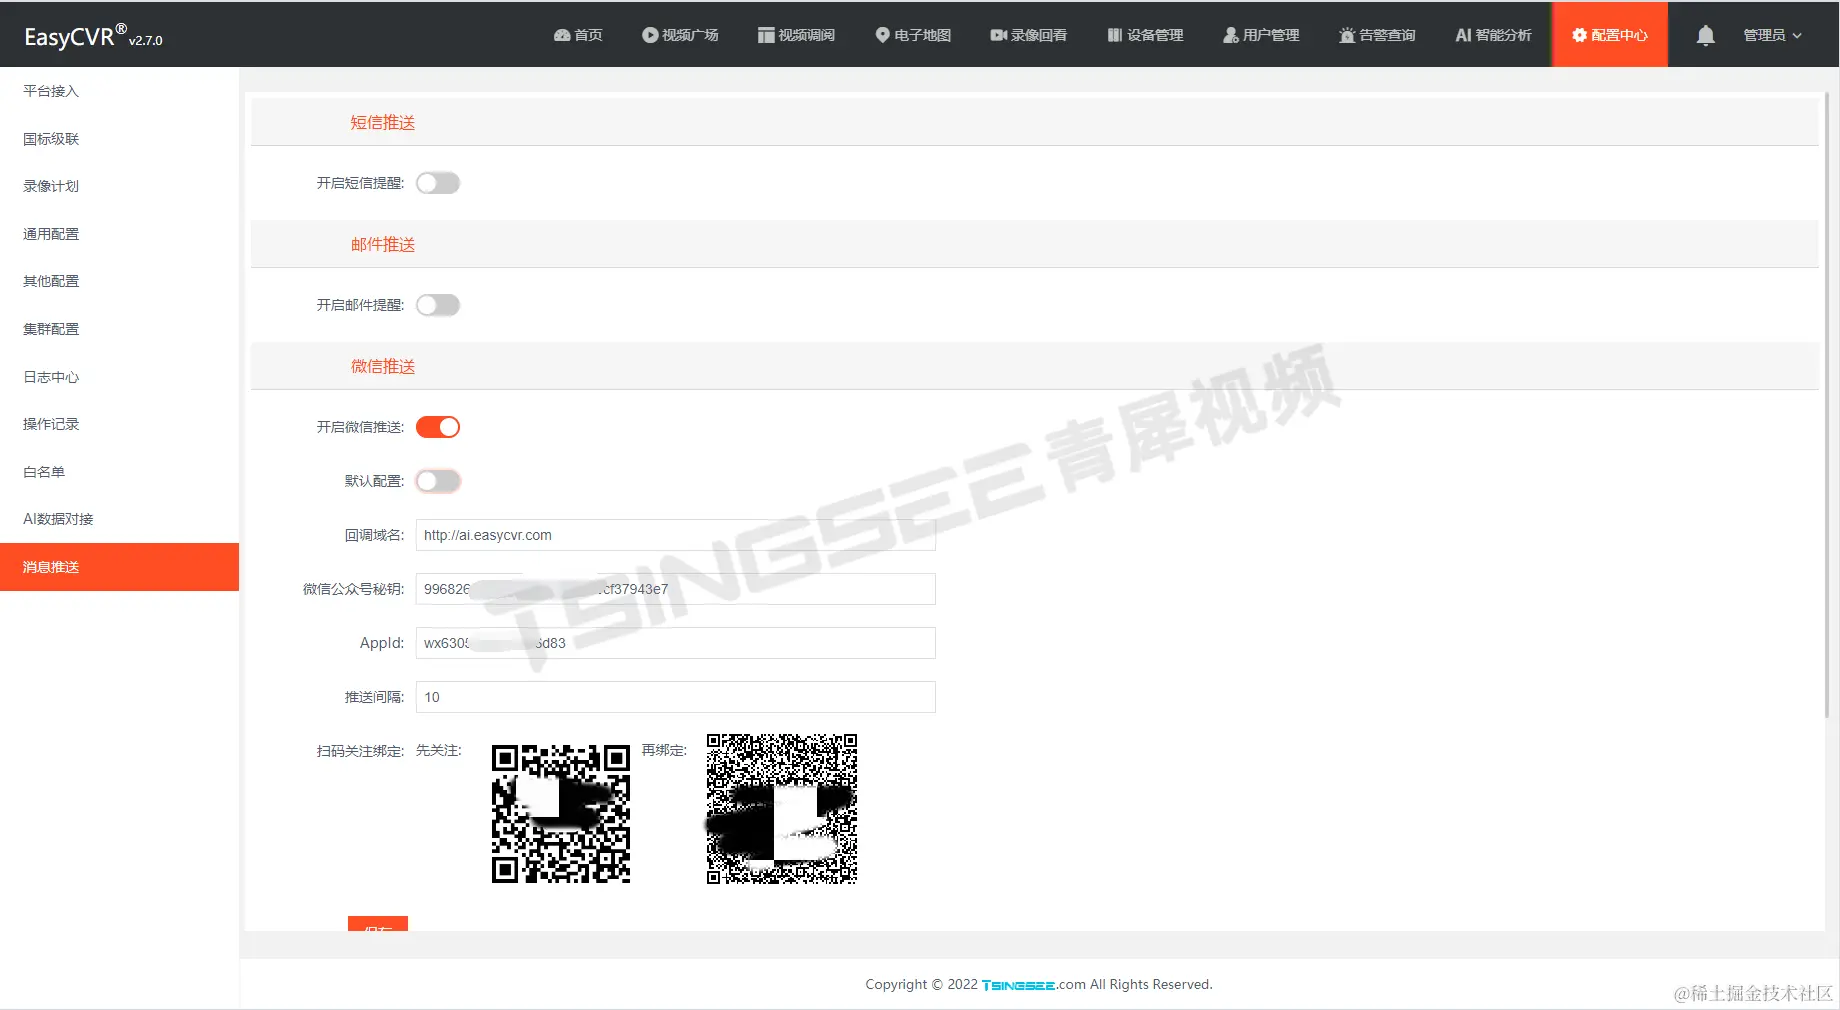The width and height of the screenshot is (1840, 1010).
Task: Click the 回调域名 input field
Action: (x=676, y=535)
